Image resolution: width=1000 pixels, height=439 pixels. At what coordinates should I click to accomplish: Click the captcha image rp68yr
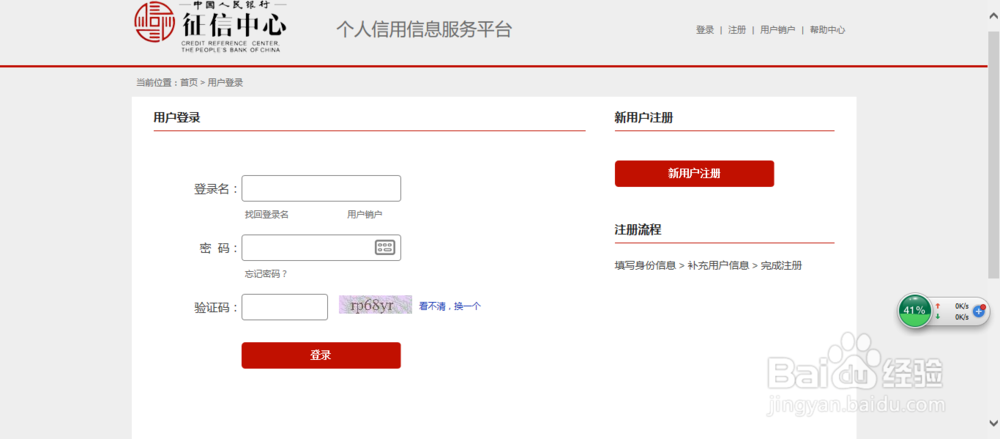(x=375, y=305)
